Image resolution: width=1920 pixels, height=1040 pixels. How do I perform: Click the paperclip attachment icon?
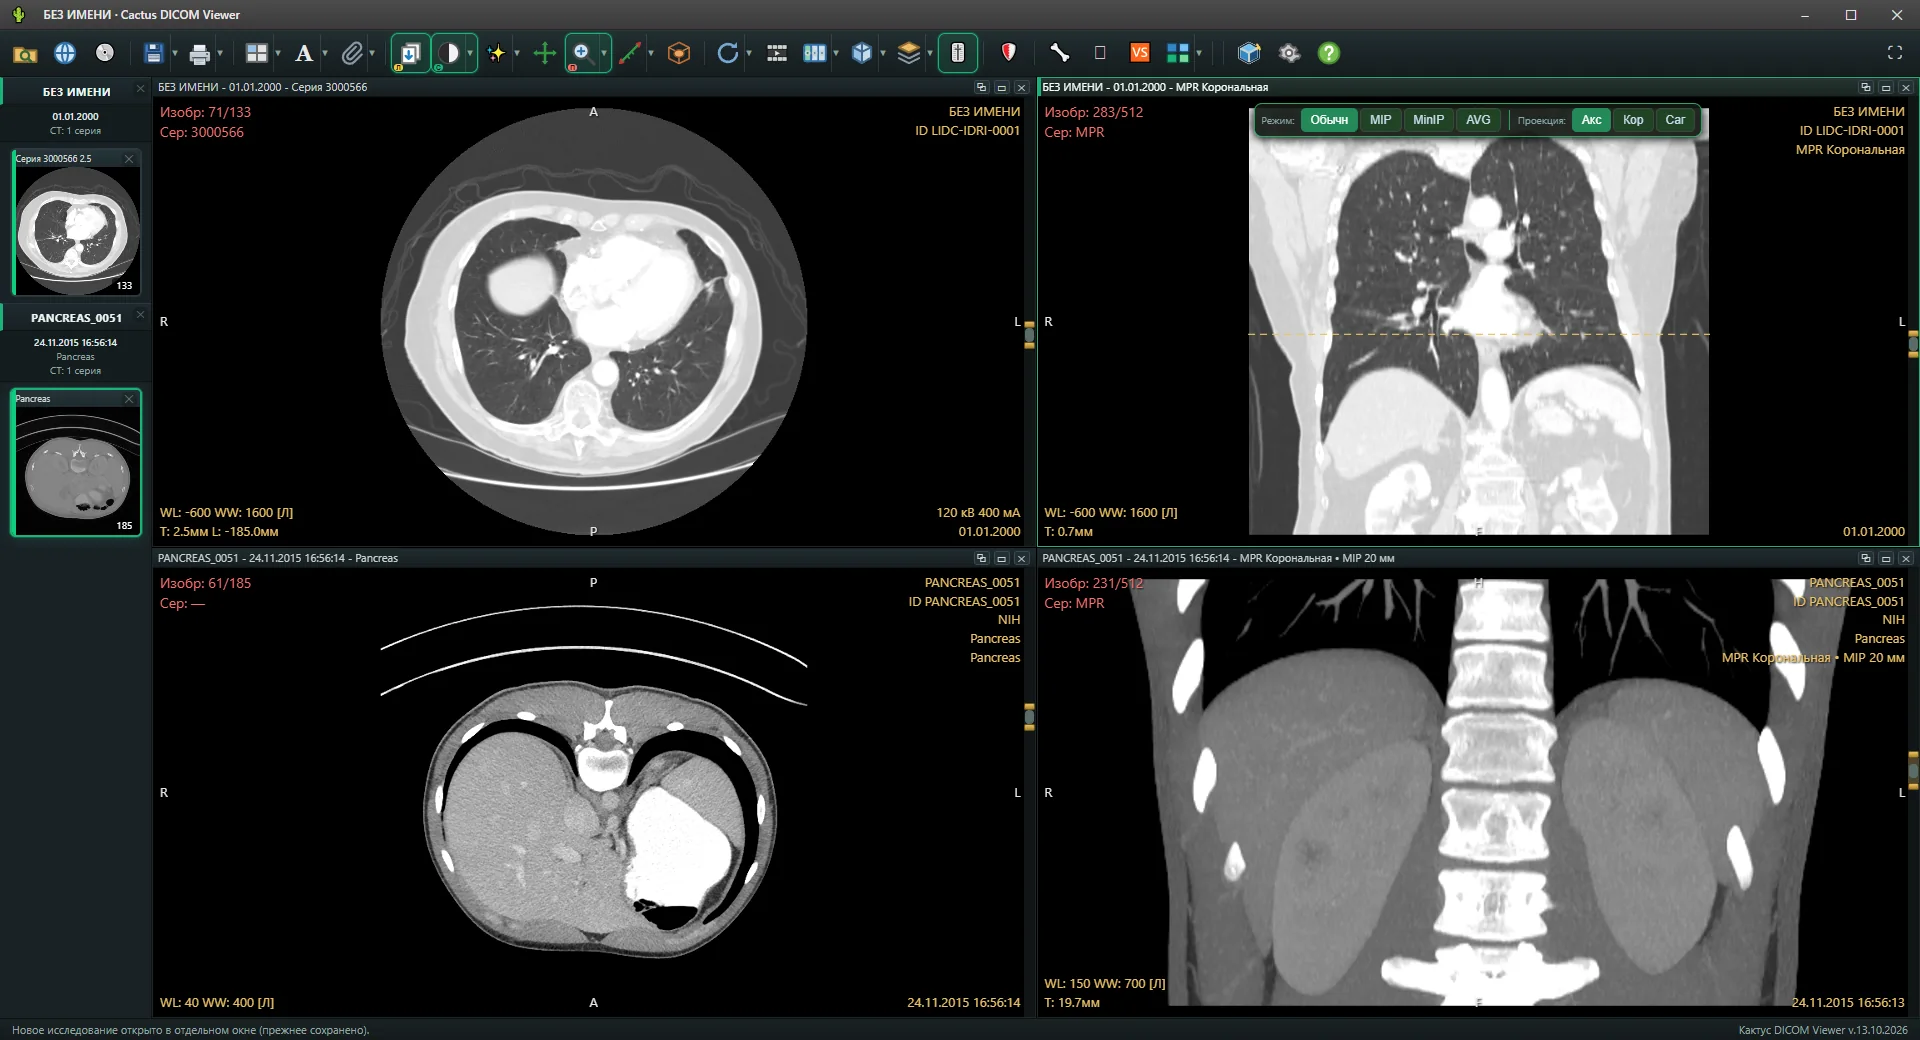coord(351,54)
